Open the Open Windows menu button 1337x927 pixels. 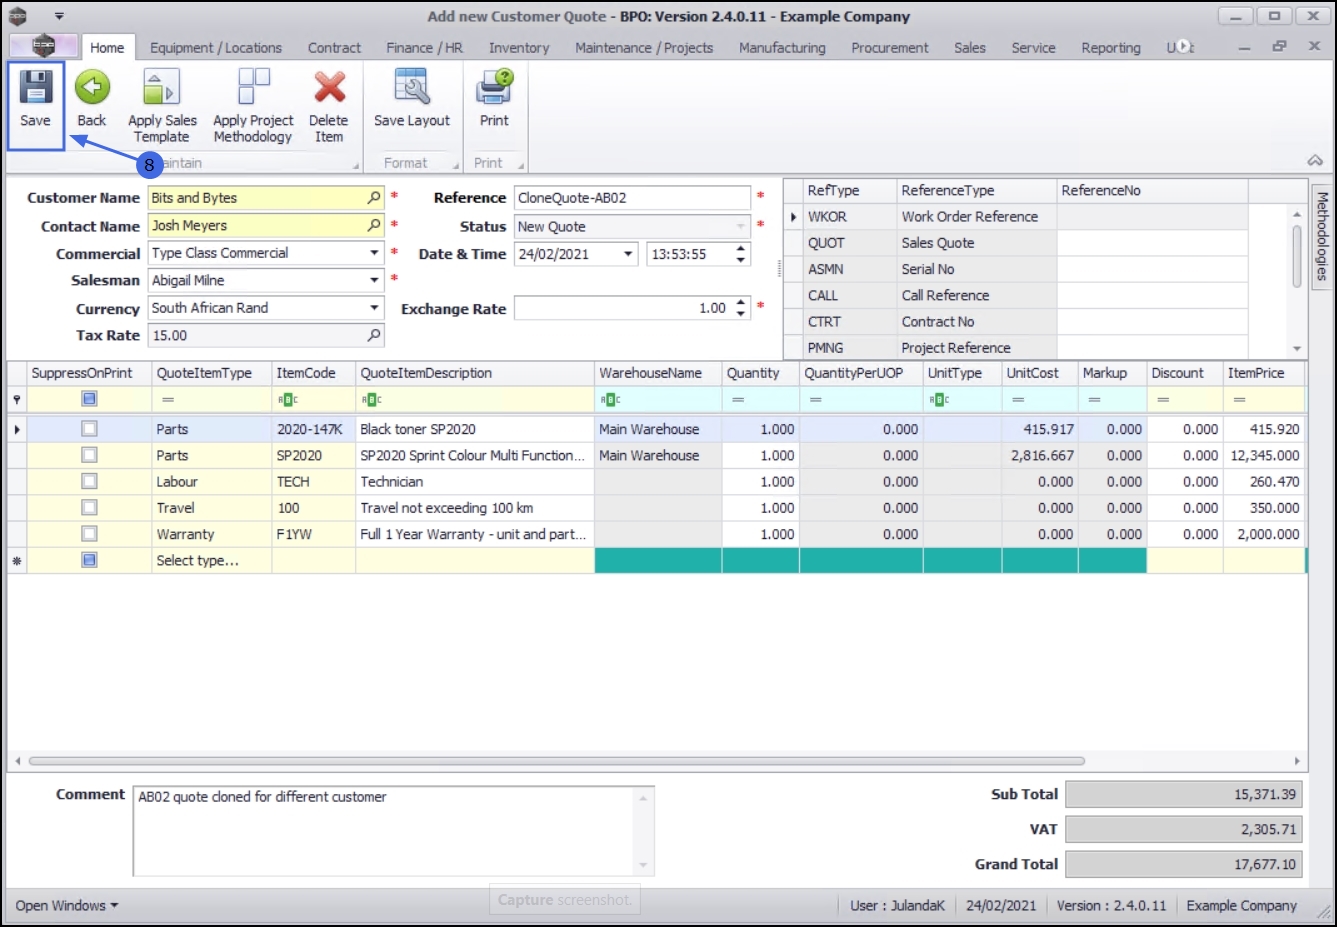[x=66, y=906]
